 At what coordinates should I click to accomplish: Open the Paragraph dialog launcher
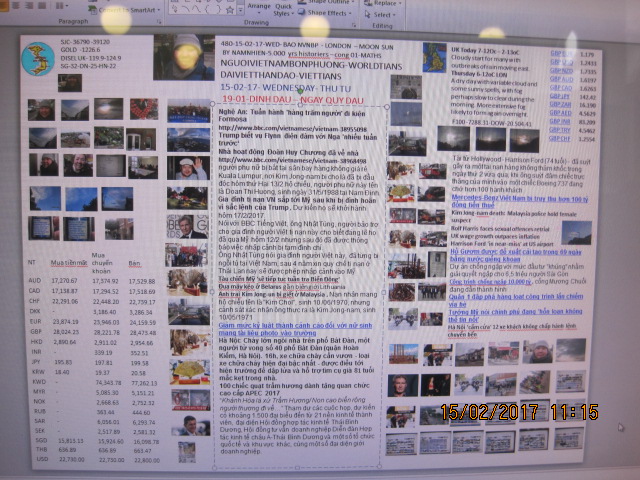point(159,22)
